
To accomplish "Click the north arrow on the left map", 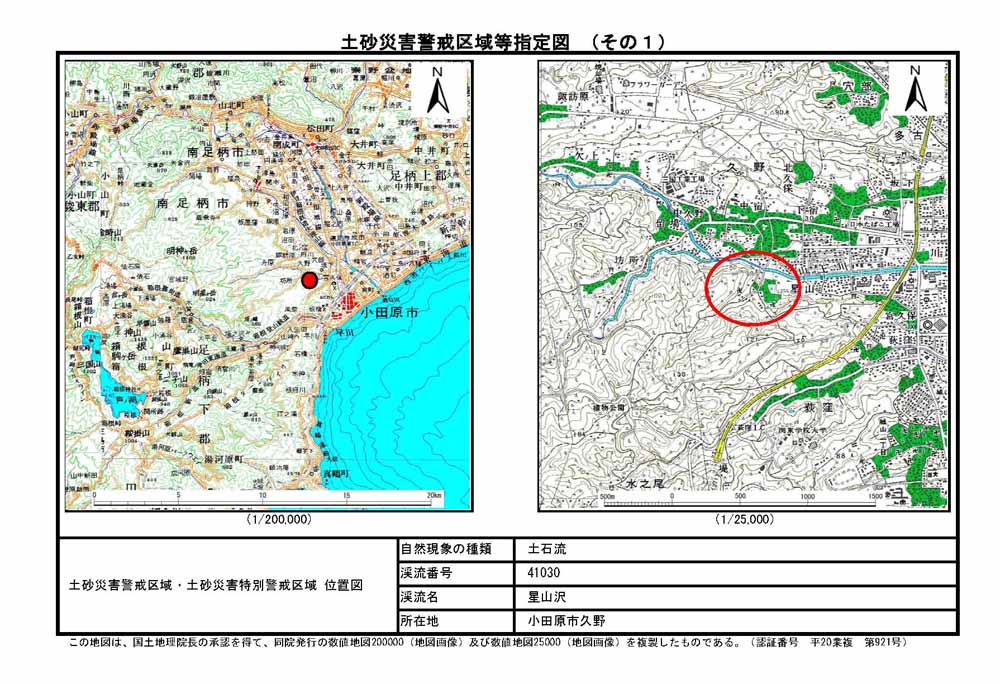I will pos(438,91).
